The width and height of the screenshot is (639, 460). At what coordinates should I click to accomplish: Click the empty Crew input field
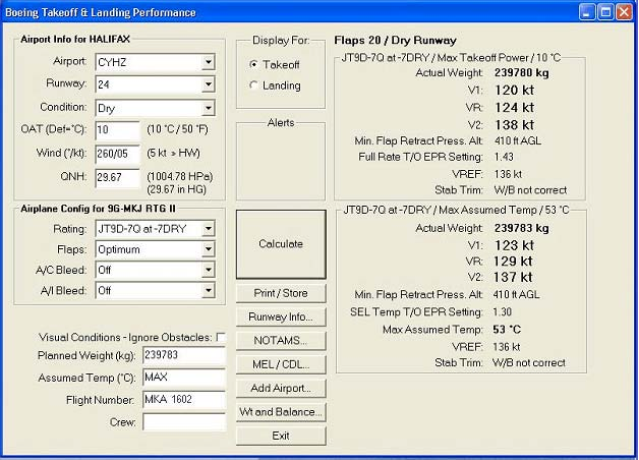tap(184, 422)
